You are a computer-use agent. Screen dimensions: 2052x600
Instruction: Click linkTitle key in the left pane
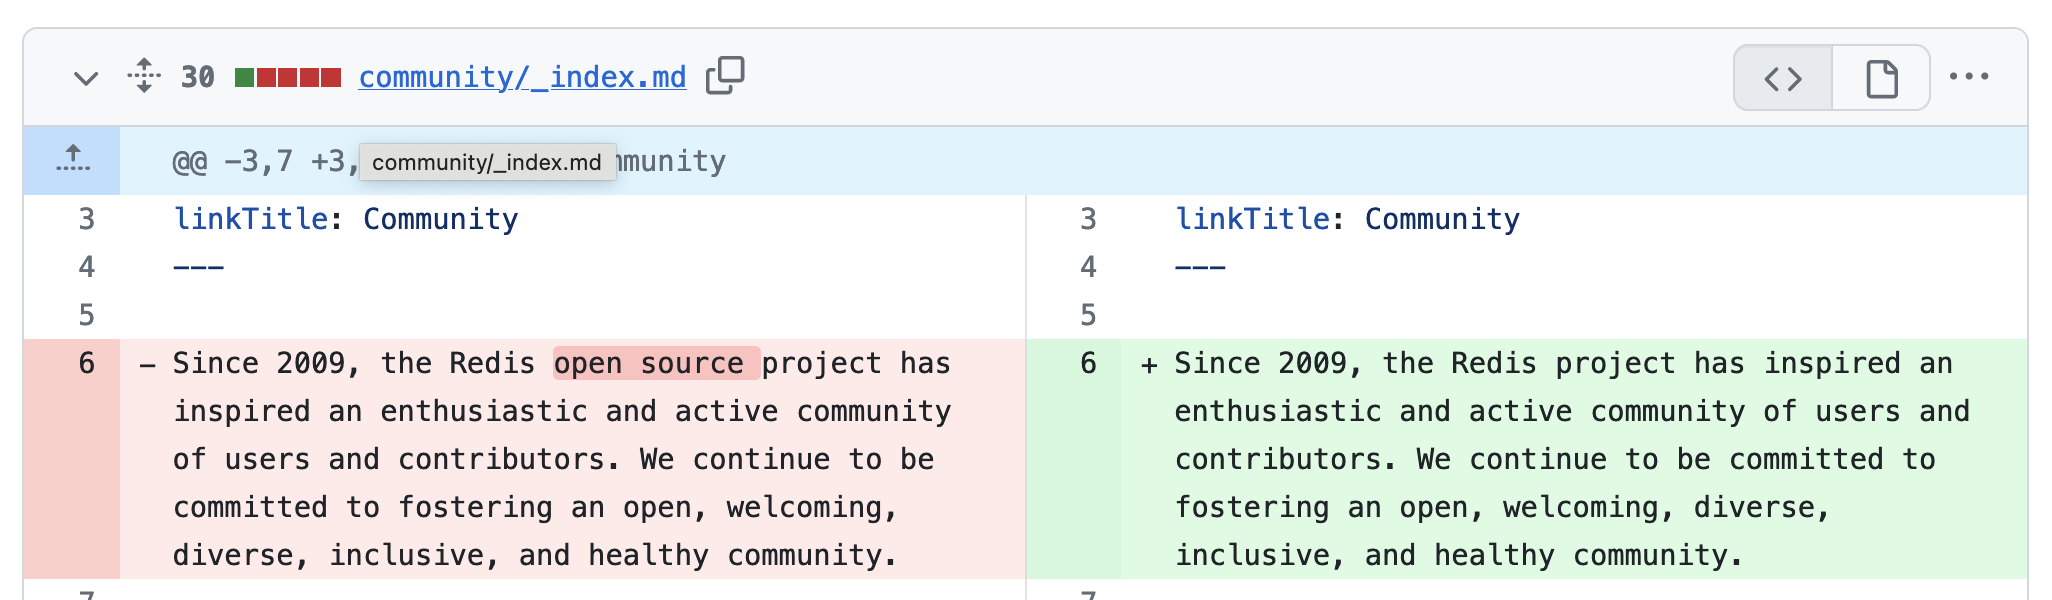[251, 219]
